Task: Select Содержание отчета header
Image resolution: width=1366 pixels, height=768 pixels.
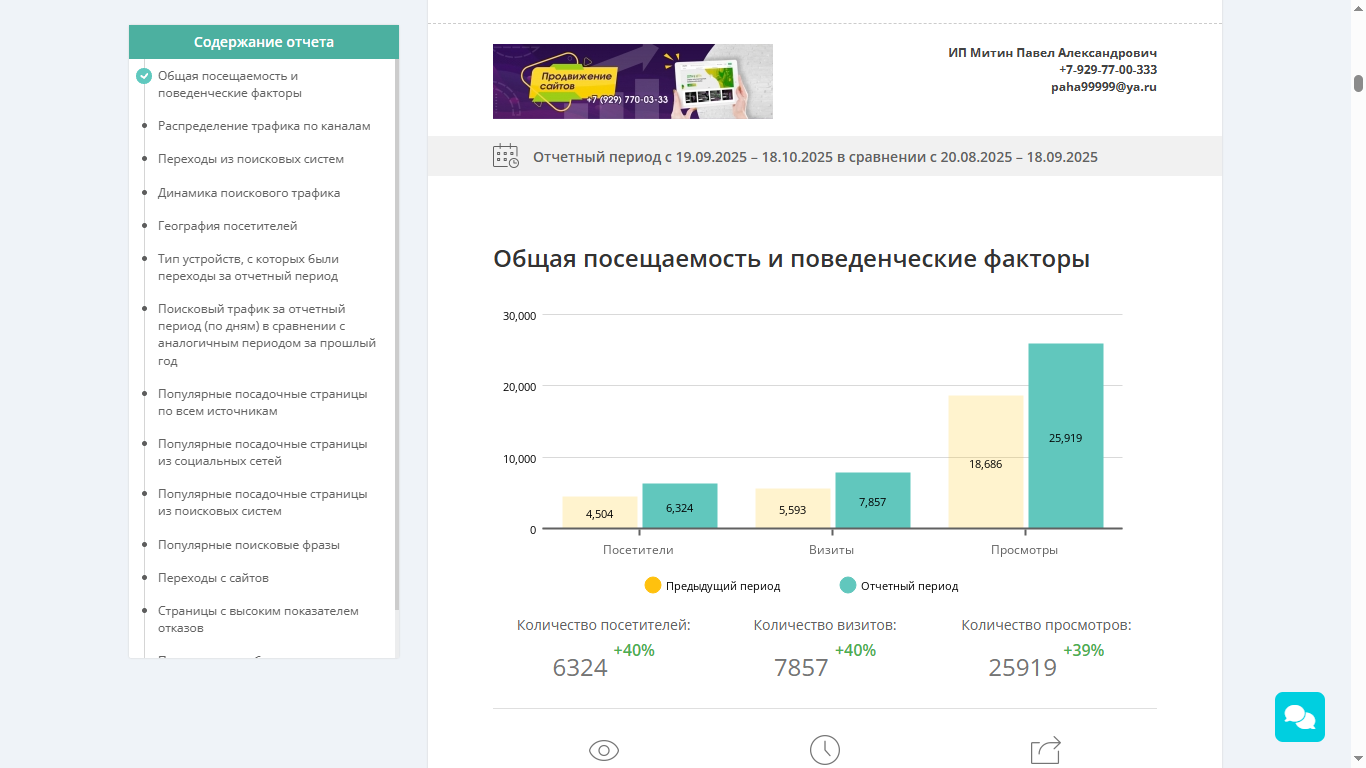Action: point(263,42)
